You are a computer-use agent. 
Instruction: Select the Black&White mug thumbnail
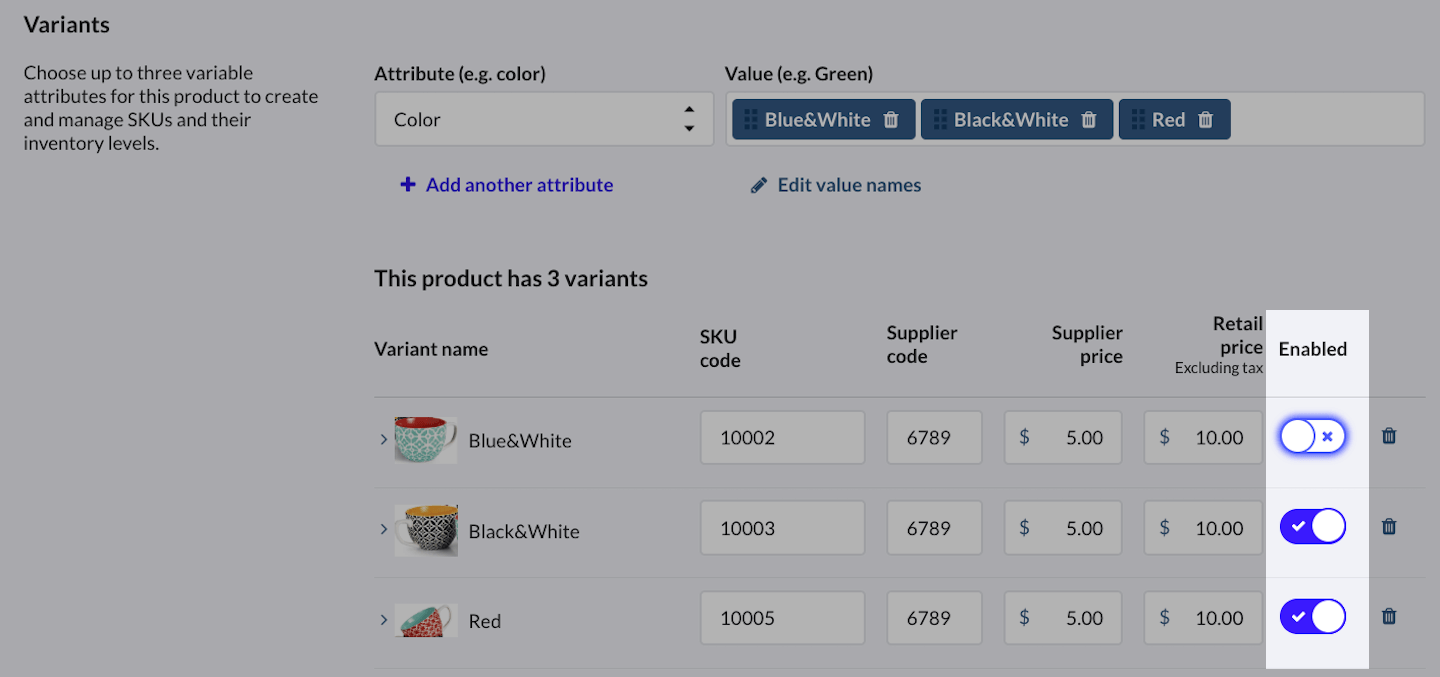click(x=426, y=529)
